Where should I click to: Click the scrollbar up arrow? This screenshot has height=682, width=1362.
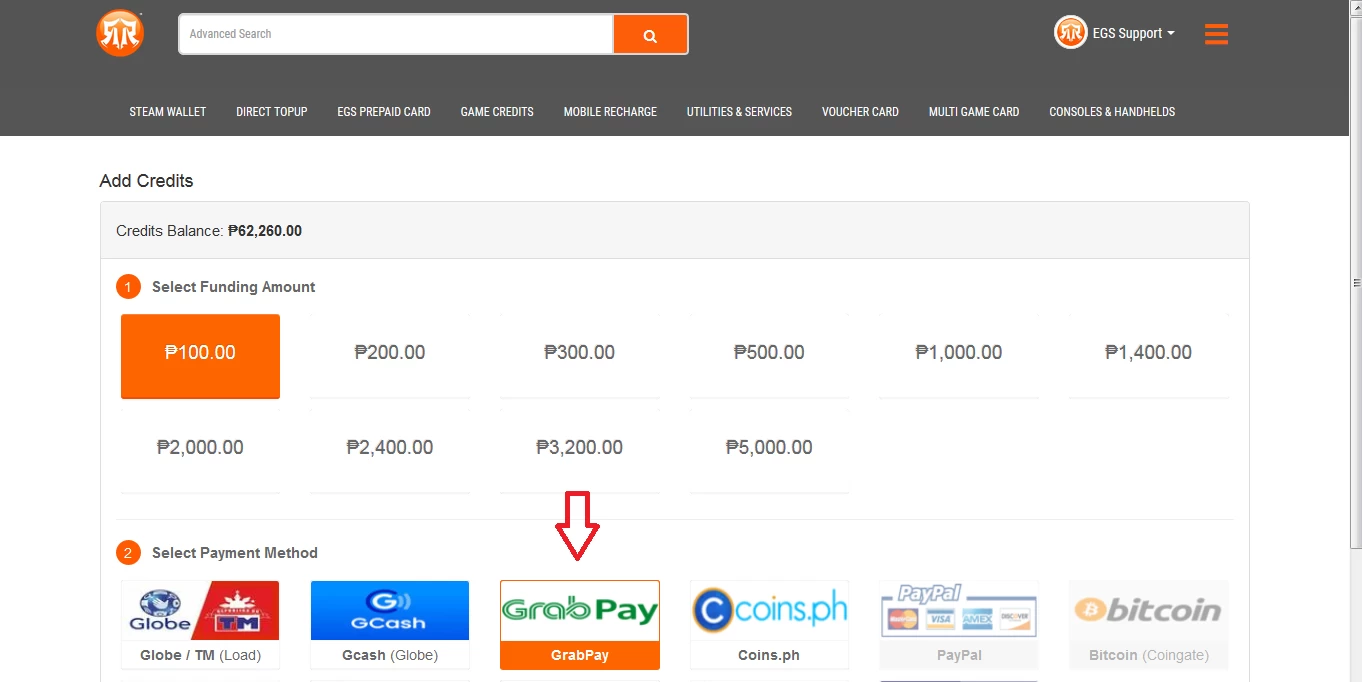coord(1356,8)
